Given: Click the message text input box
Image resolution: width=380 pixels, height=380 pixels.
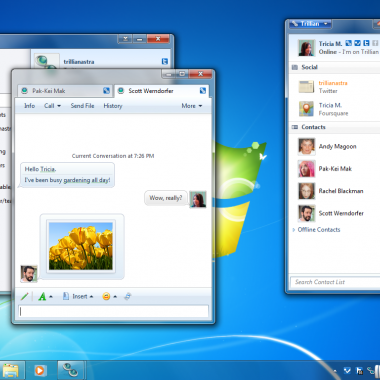Looking at the screenshot, I should coord(113,311).
